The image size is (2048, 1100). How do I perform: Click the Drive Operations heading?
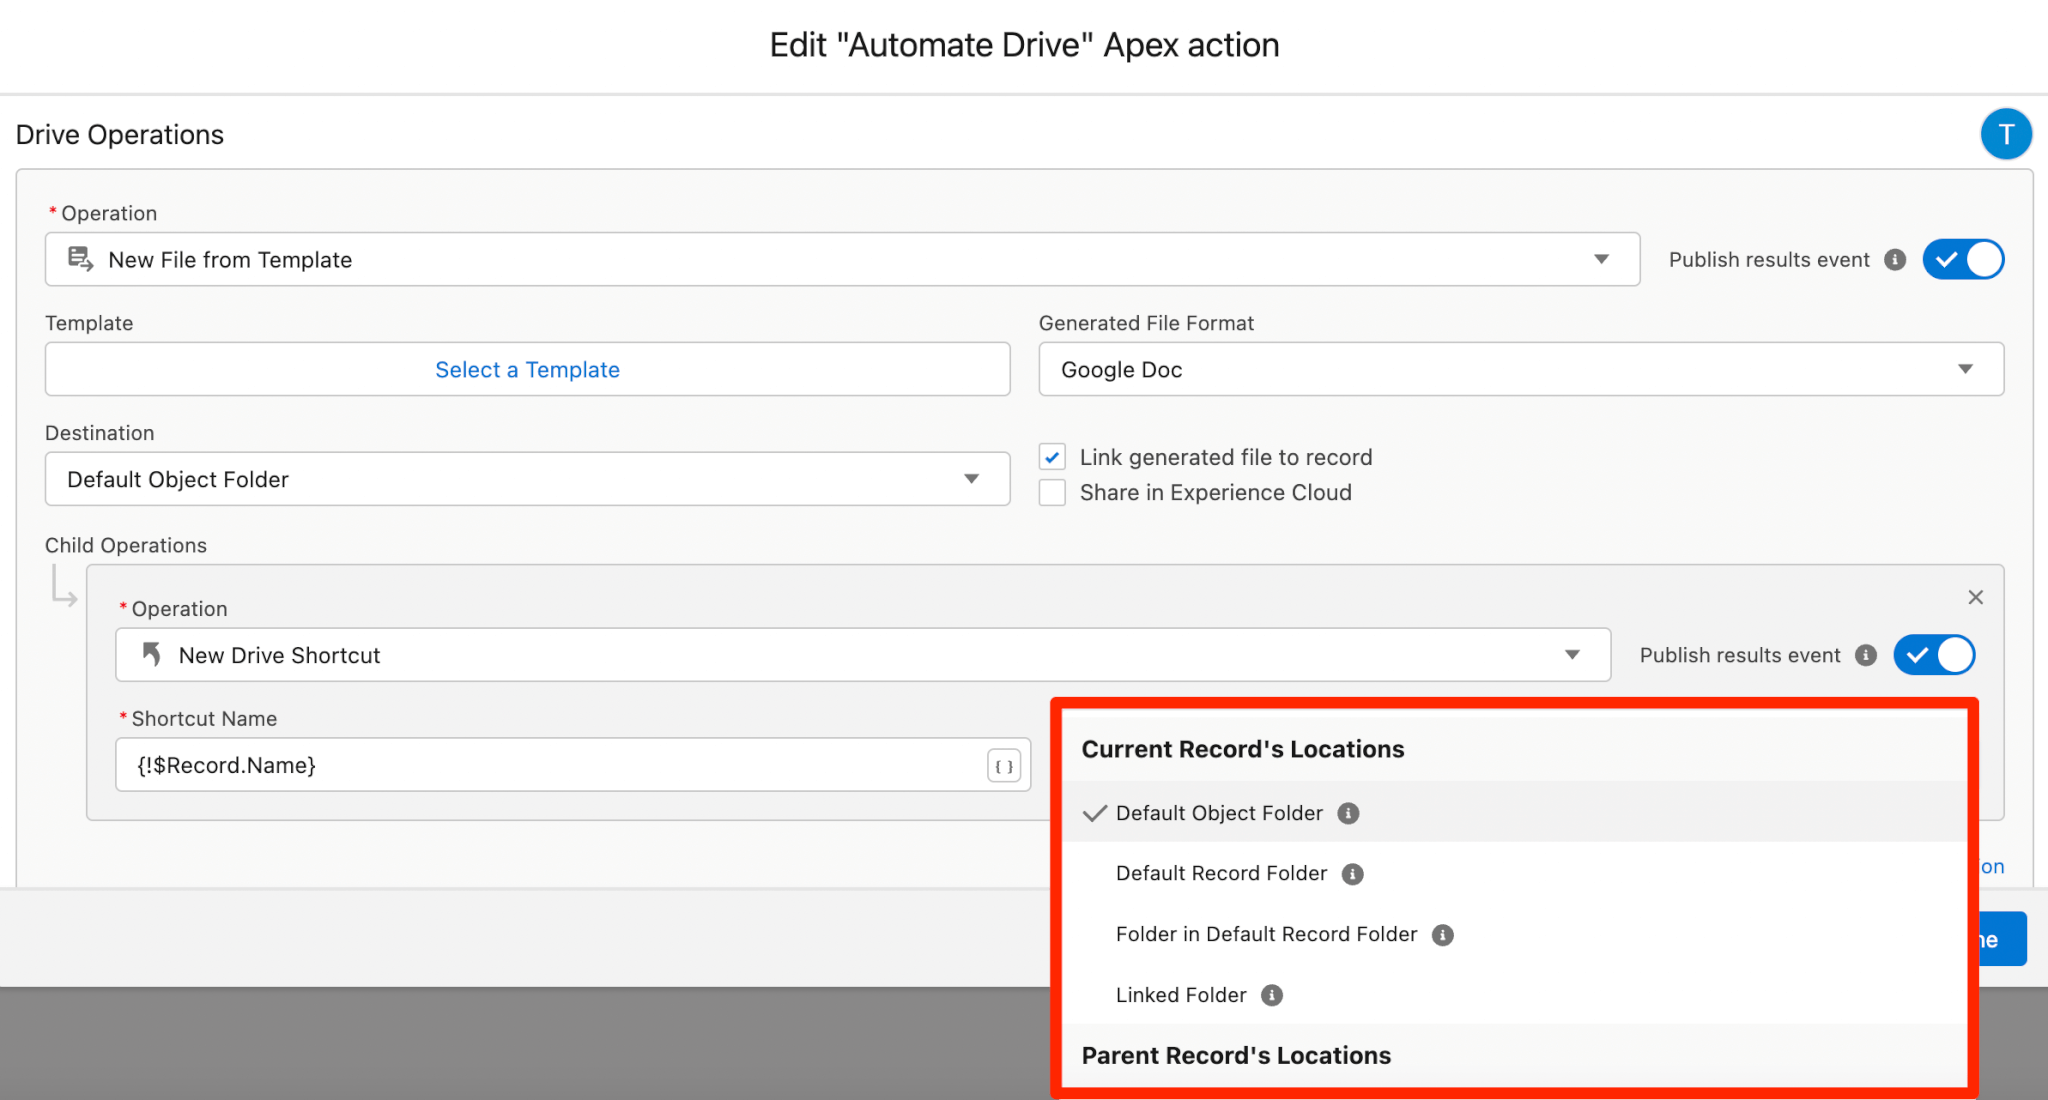coord(120,134)
